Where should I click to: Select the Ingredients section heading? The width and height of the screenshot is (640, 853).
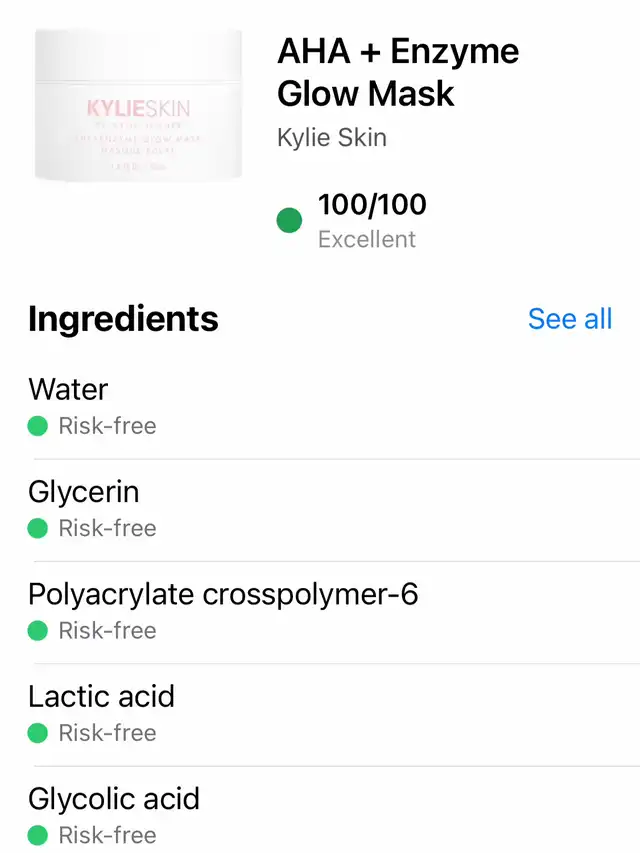(x=123, y=319)
